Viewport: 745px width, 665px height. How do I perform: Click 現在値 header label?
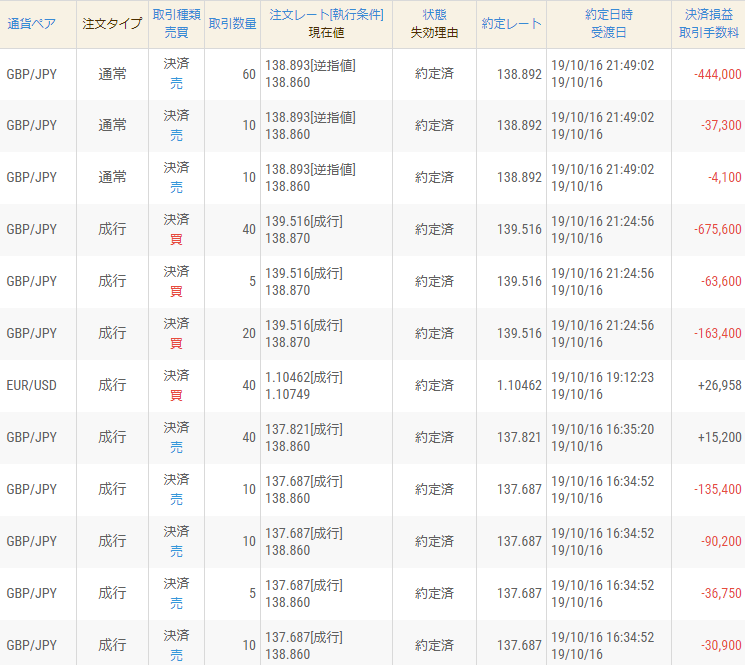326,33
